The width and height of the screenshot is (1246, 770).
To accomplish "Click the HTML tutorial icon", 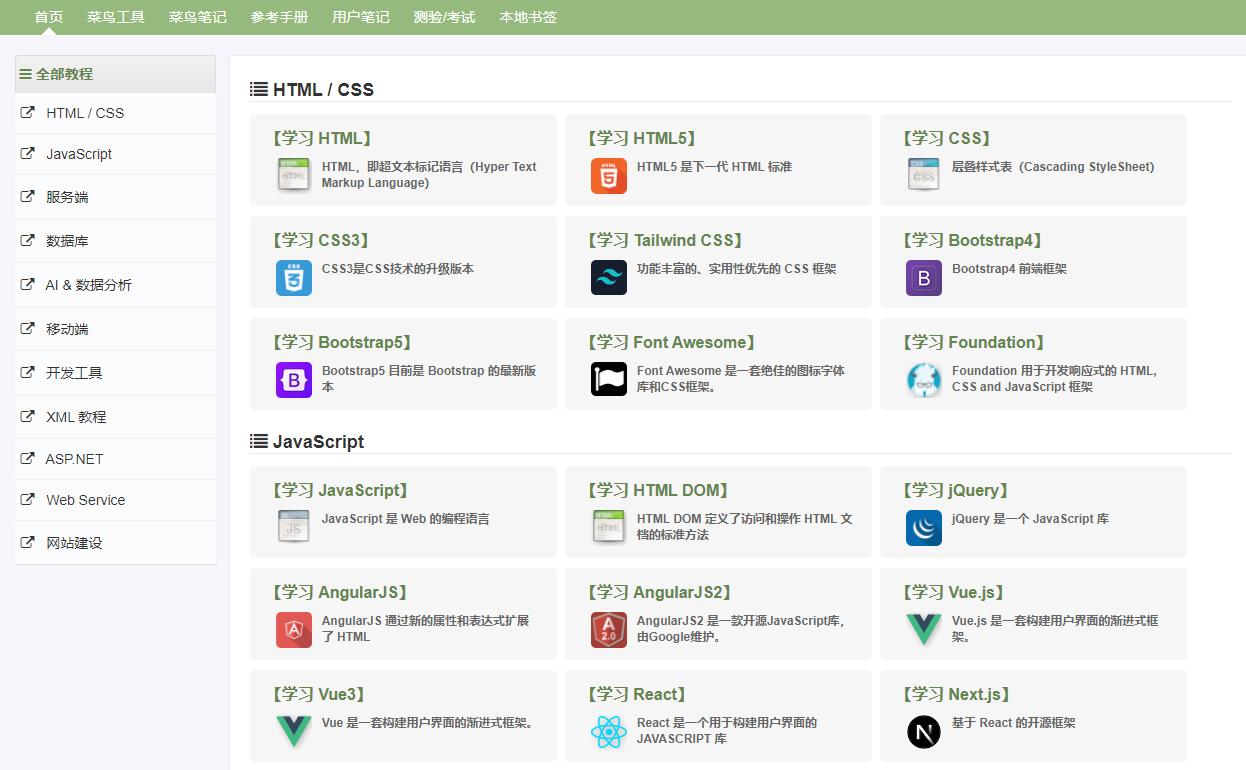I will (294, 176).
